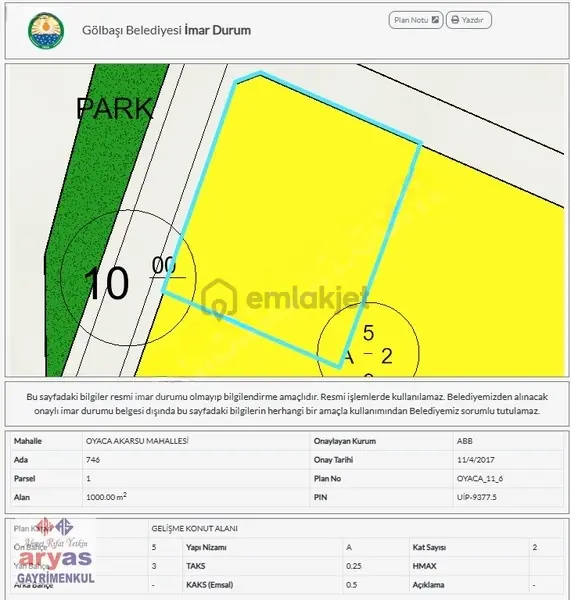Click the Onaylayan Kurum value ABB
The width and height of the screenshot is (571, 600).
pos(465,441)
